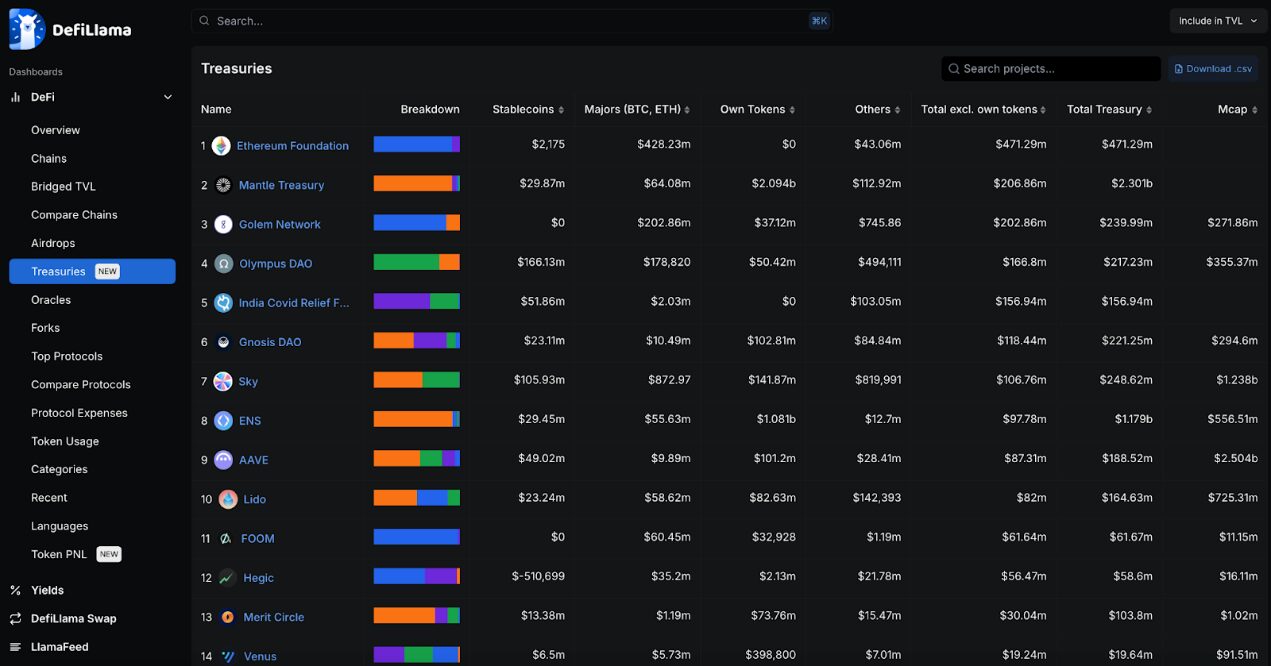1271x666 pixels.
Task: Click the DefiLlama Swap arrows icon
Action: [x=16, y=619]
